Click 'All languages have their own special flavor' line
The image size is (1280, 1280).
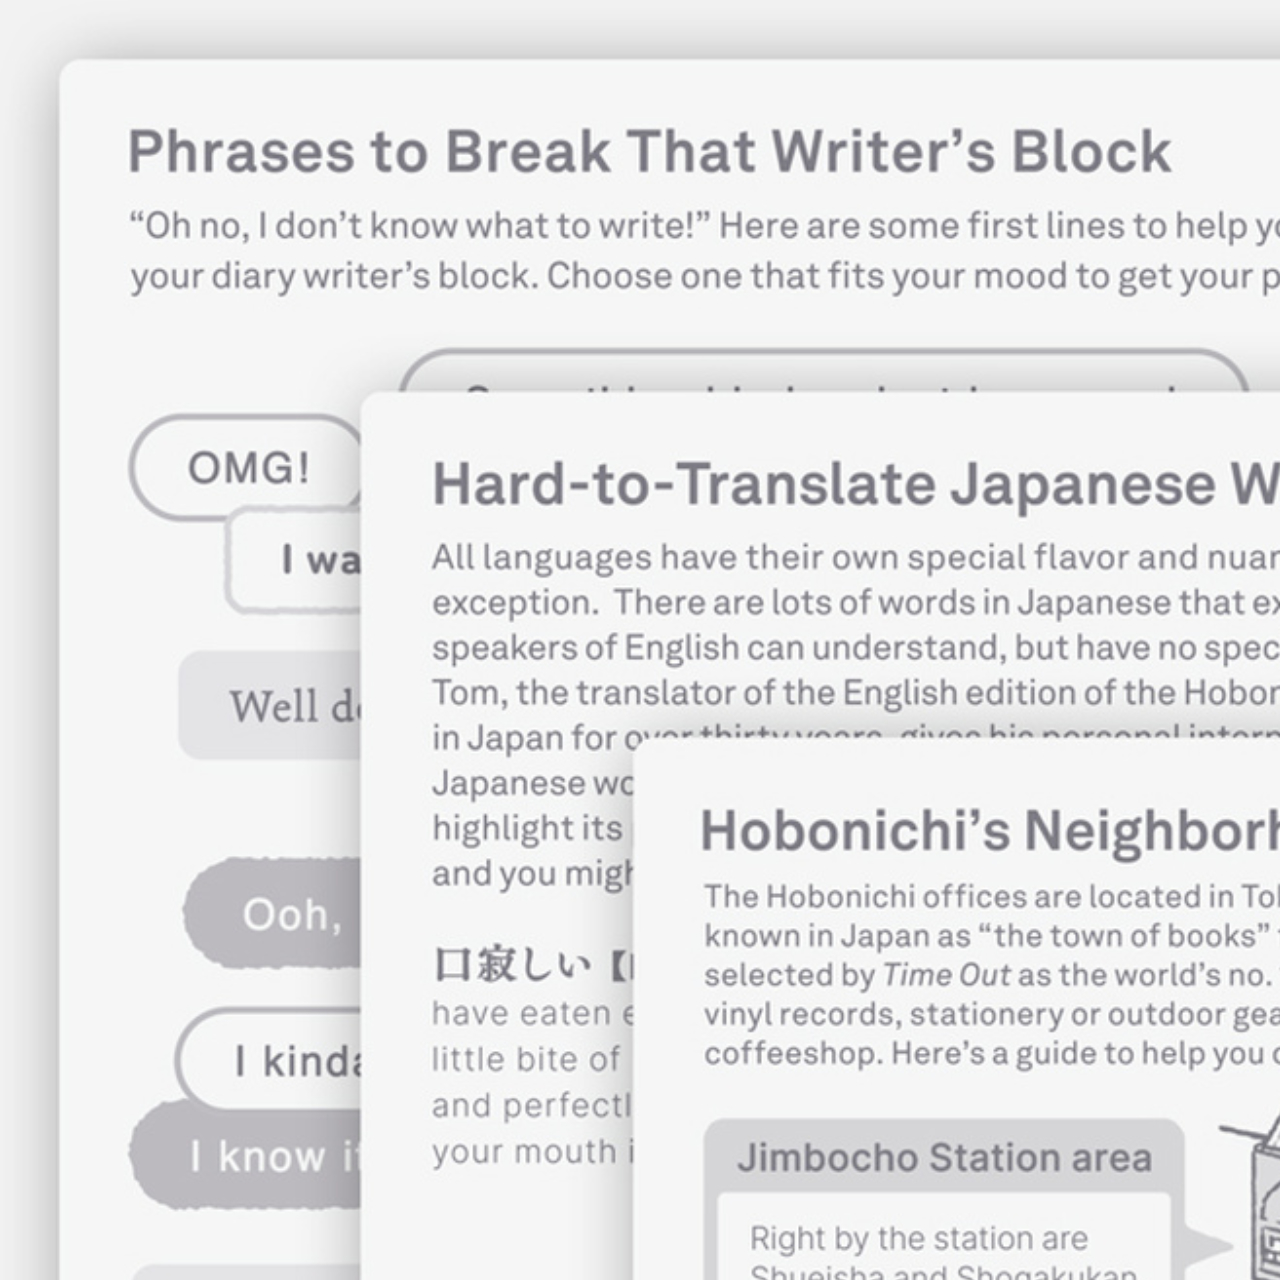(855, 557)
